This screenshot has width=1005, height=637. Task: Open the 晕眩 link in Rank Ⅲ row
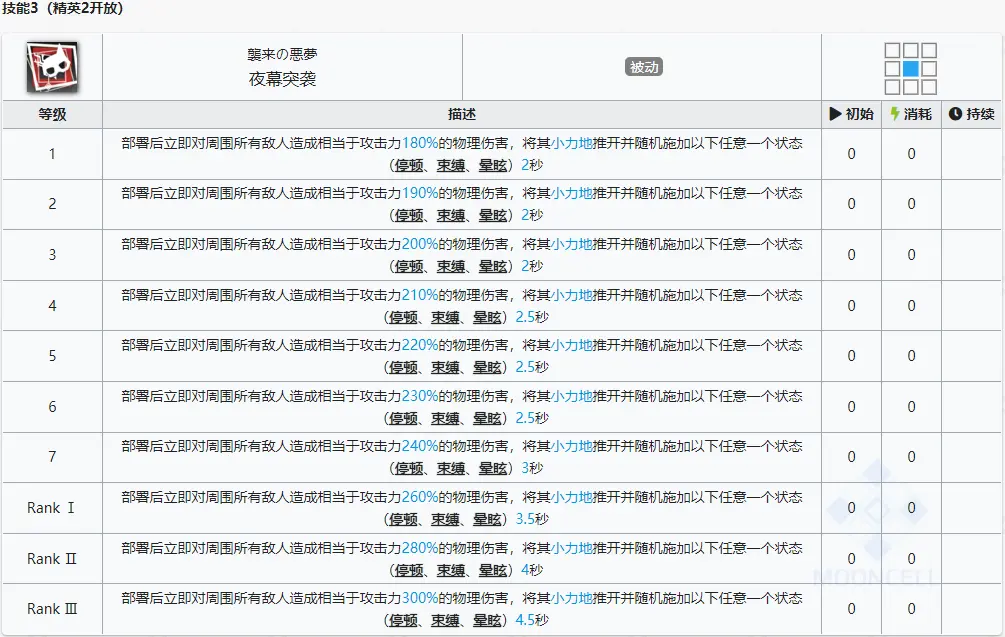pyautogui.click(x=487, y=620)
